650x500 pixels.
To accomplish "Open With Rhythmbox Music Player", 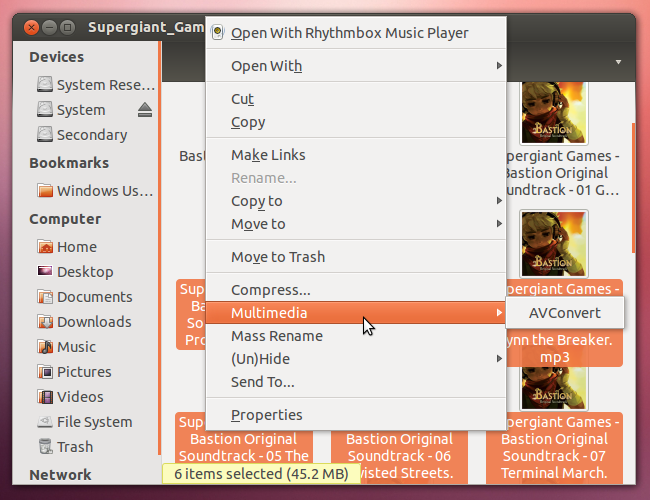I will [356, 33].
